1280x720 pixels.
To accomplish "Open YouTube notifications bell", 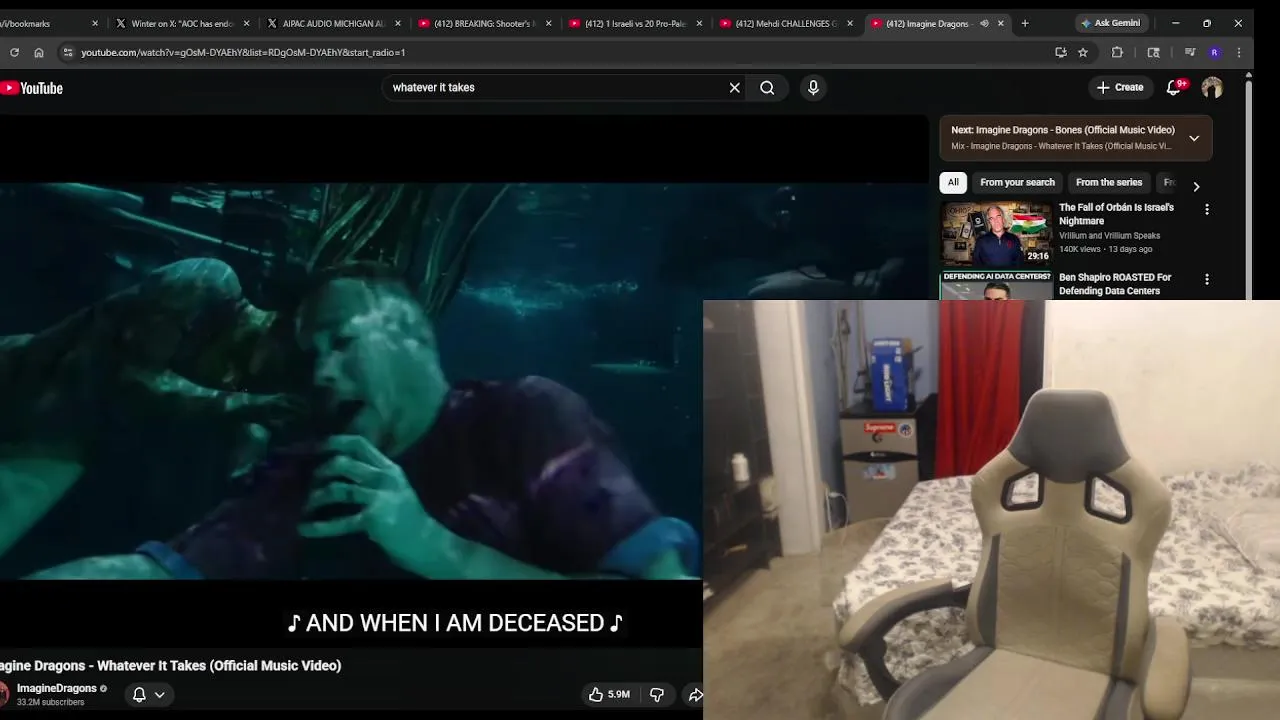I will (x=1174, y=88).
